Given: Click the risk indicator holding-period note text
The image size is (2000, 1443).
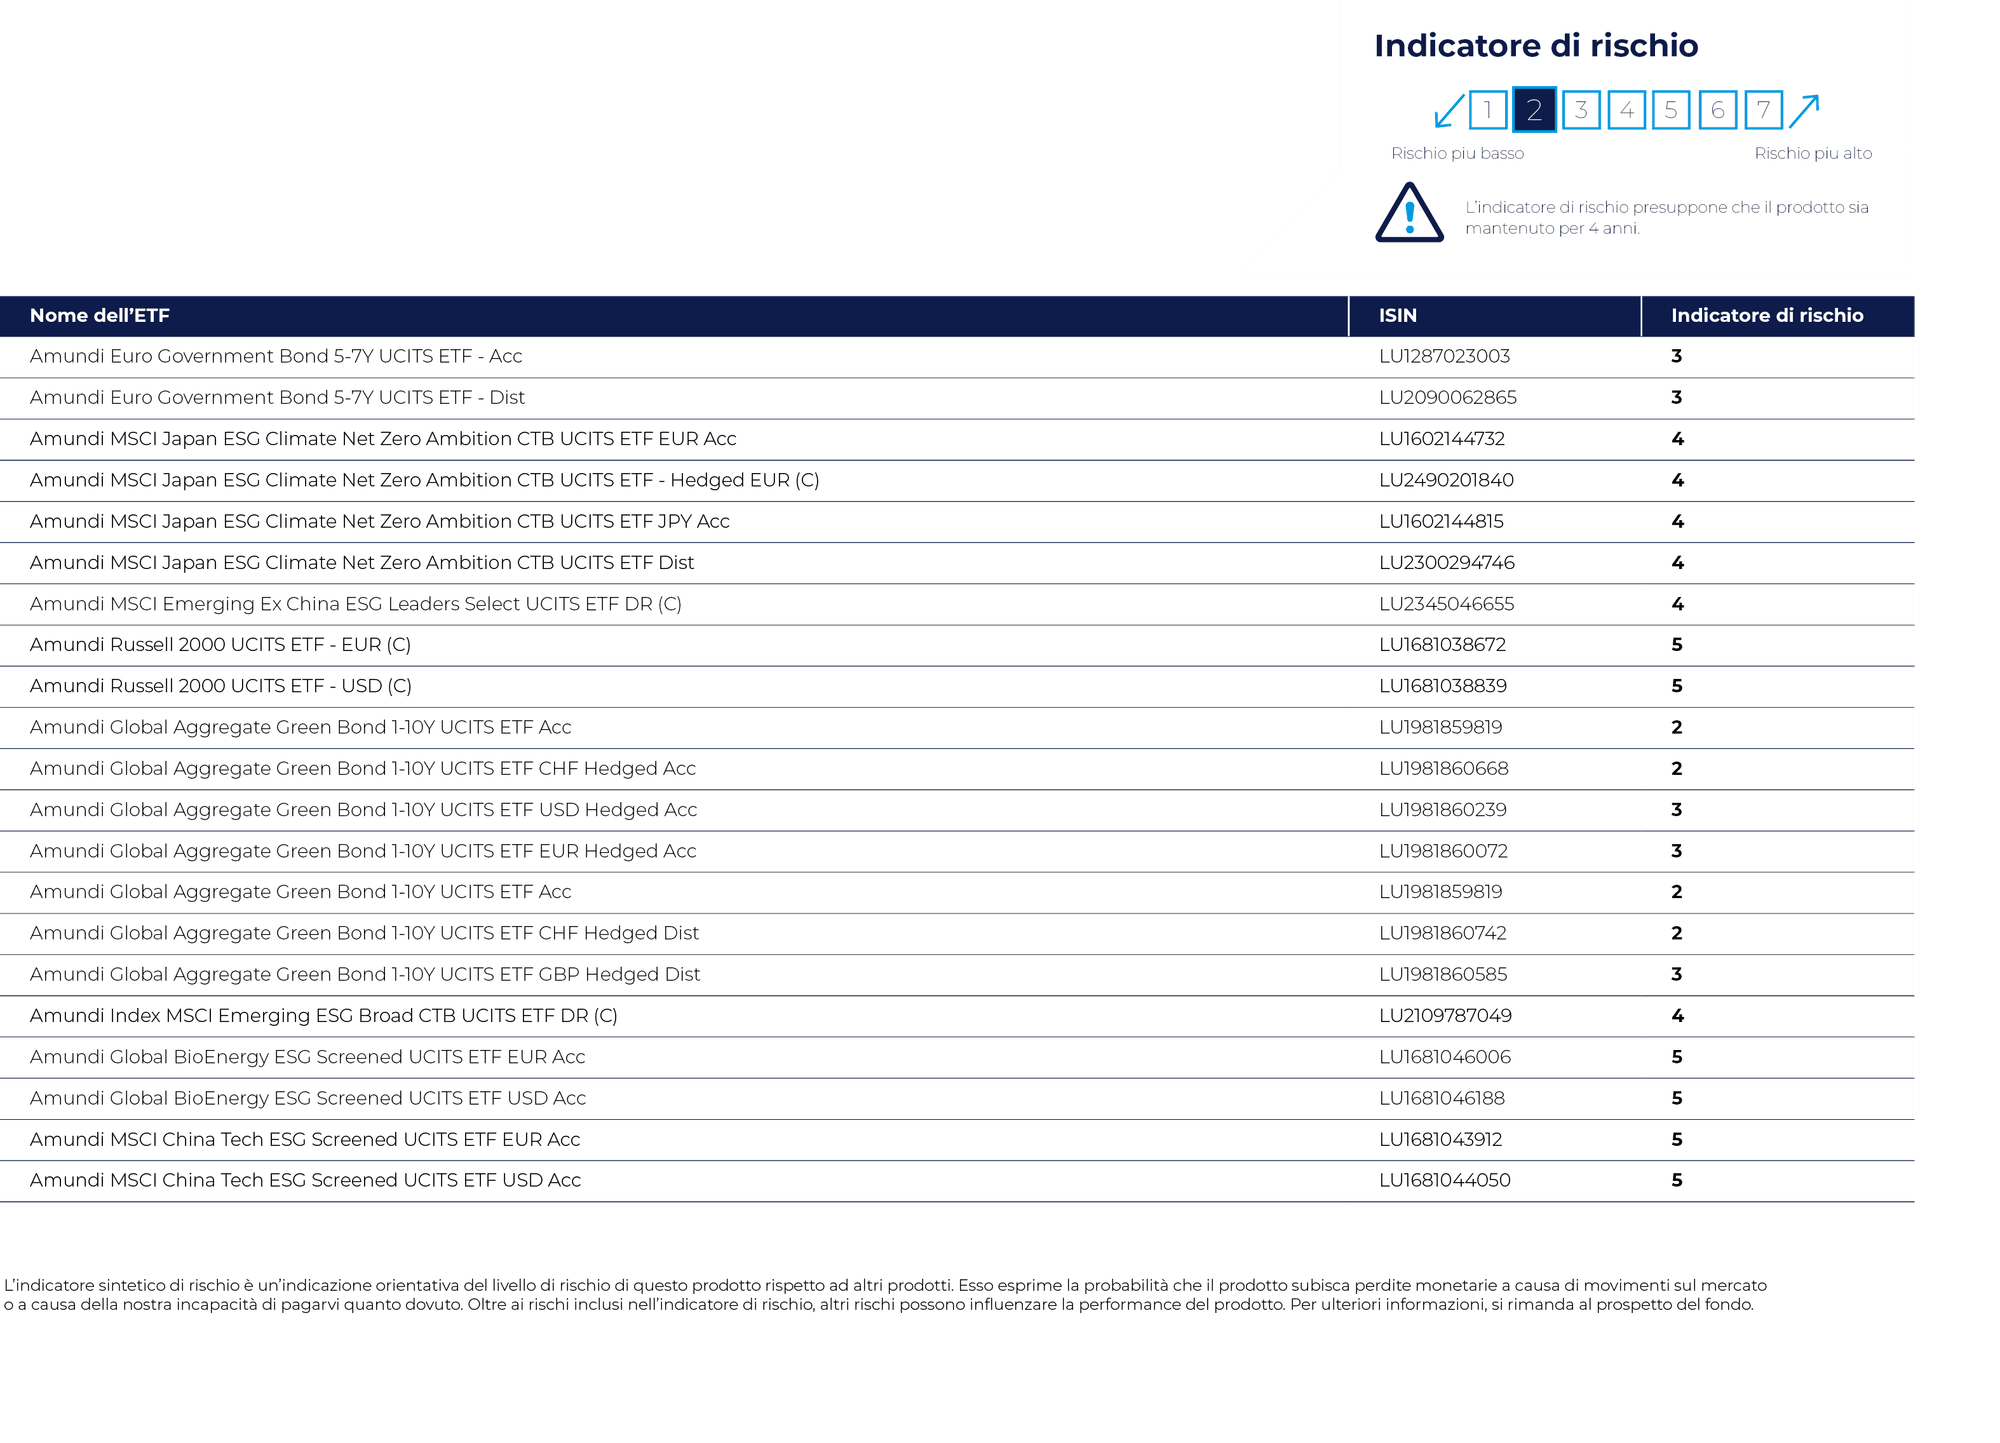Looking at the screenshot, I should (1667, 217).
